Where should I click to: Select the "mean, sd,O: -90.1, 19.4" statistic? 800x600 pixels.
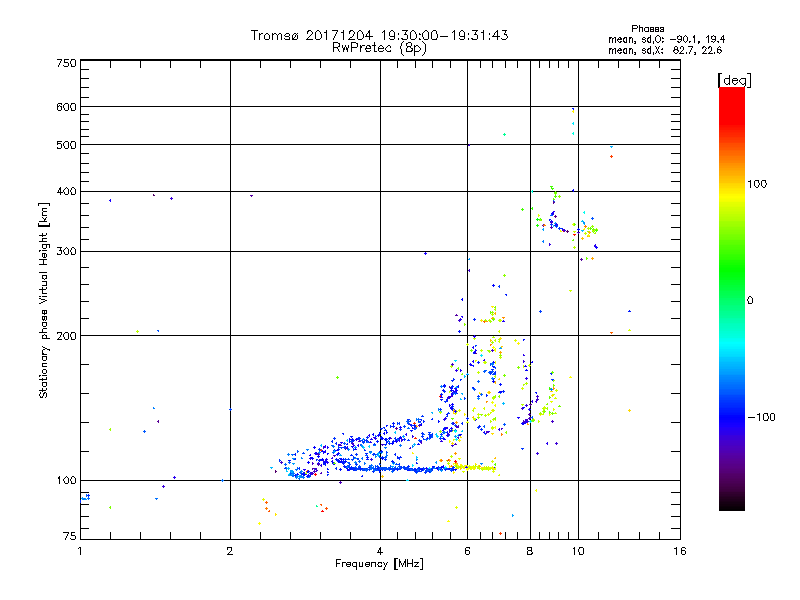coord(666,39)
